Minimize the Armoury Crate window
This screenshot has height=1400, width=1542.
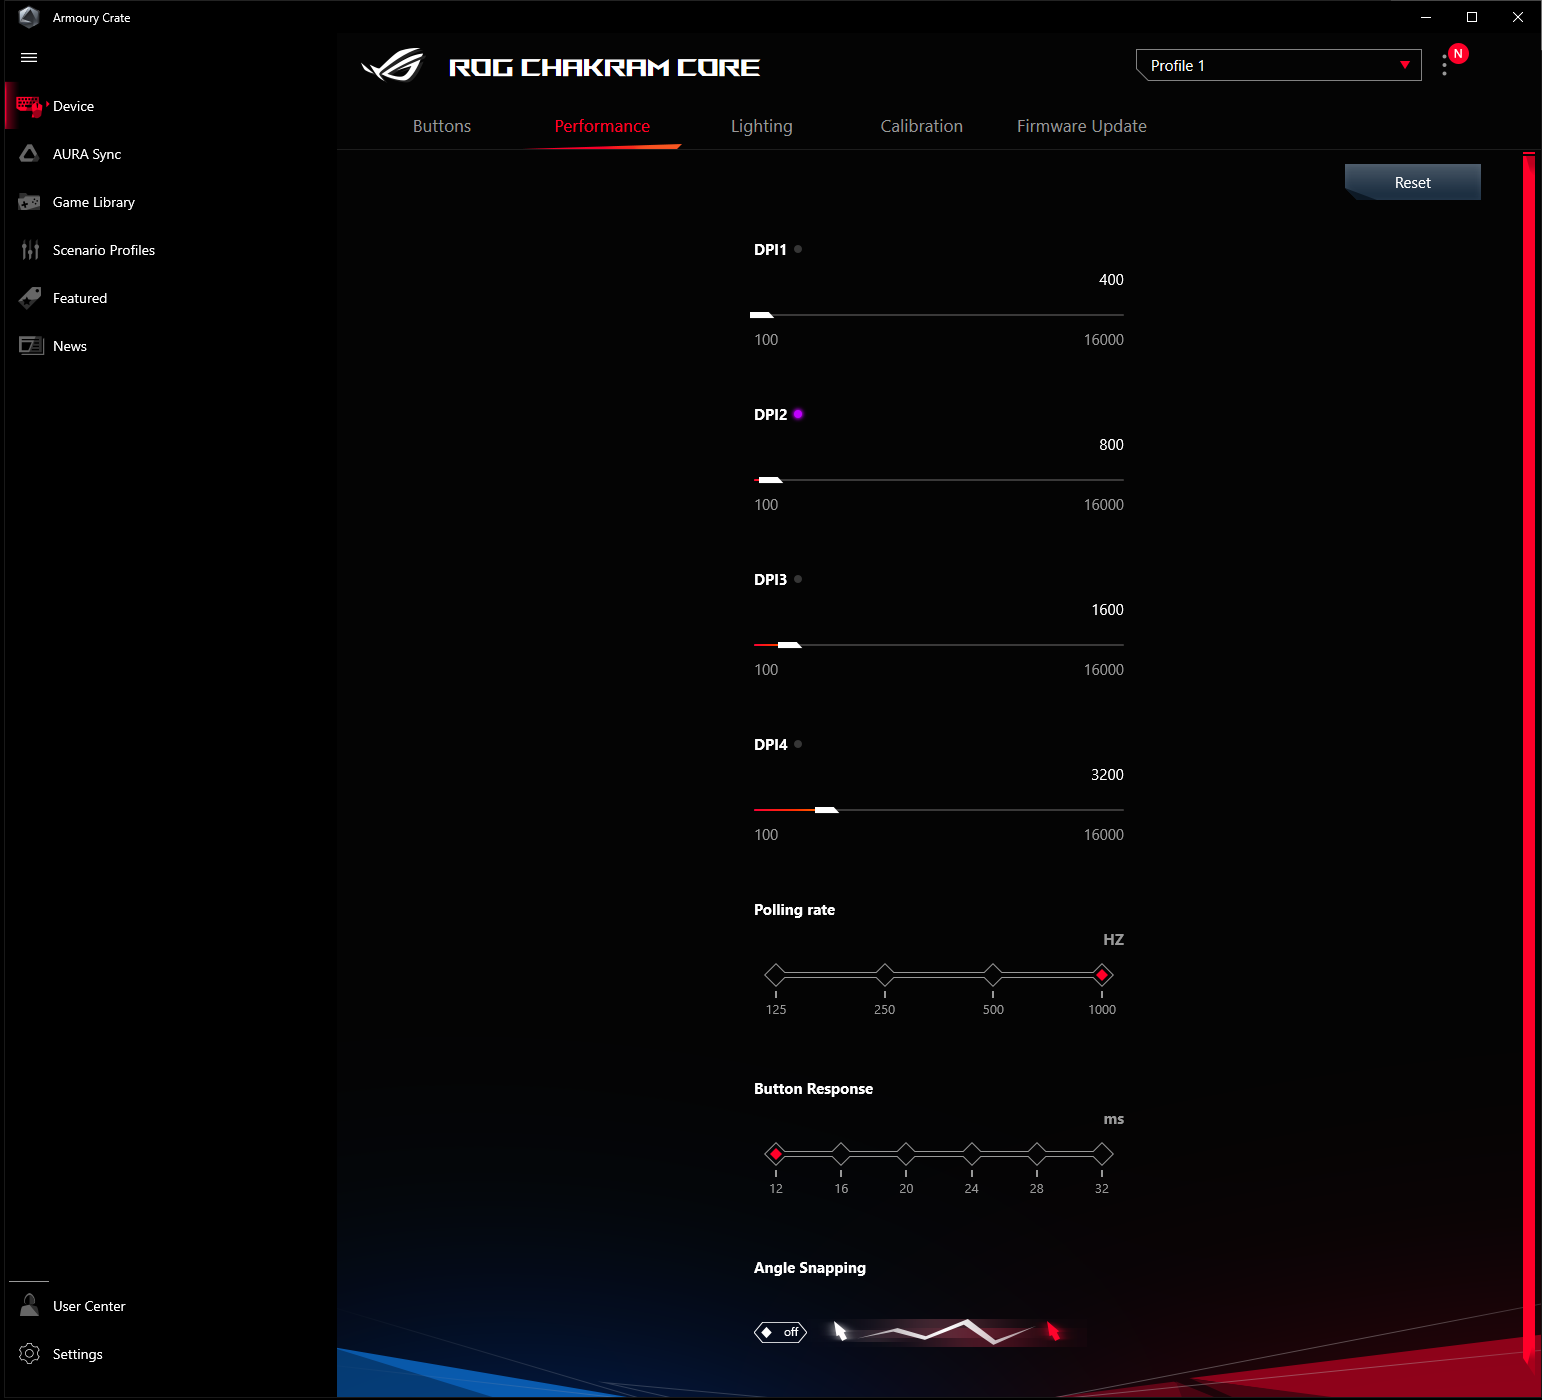tap(1426, 17)
